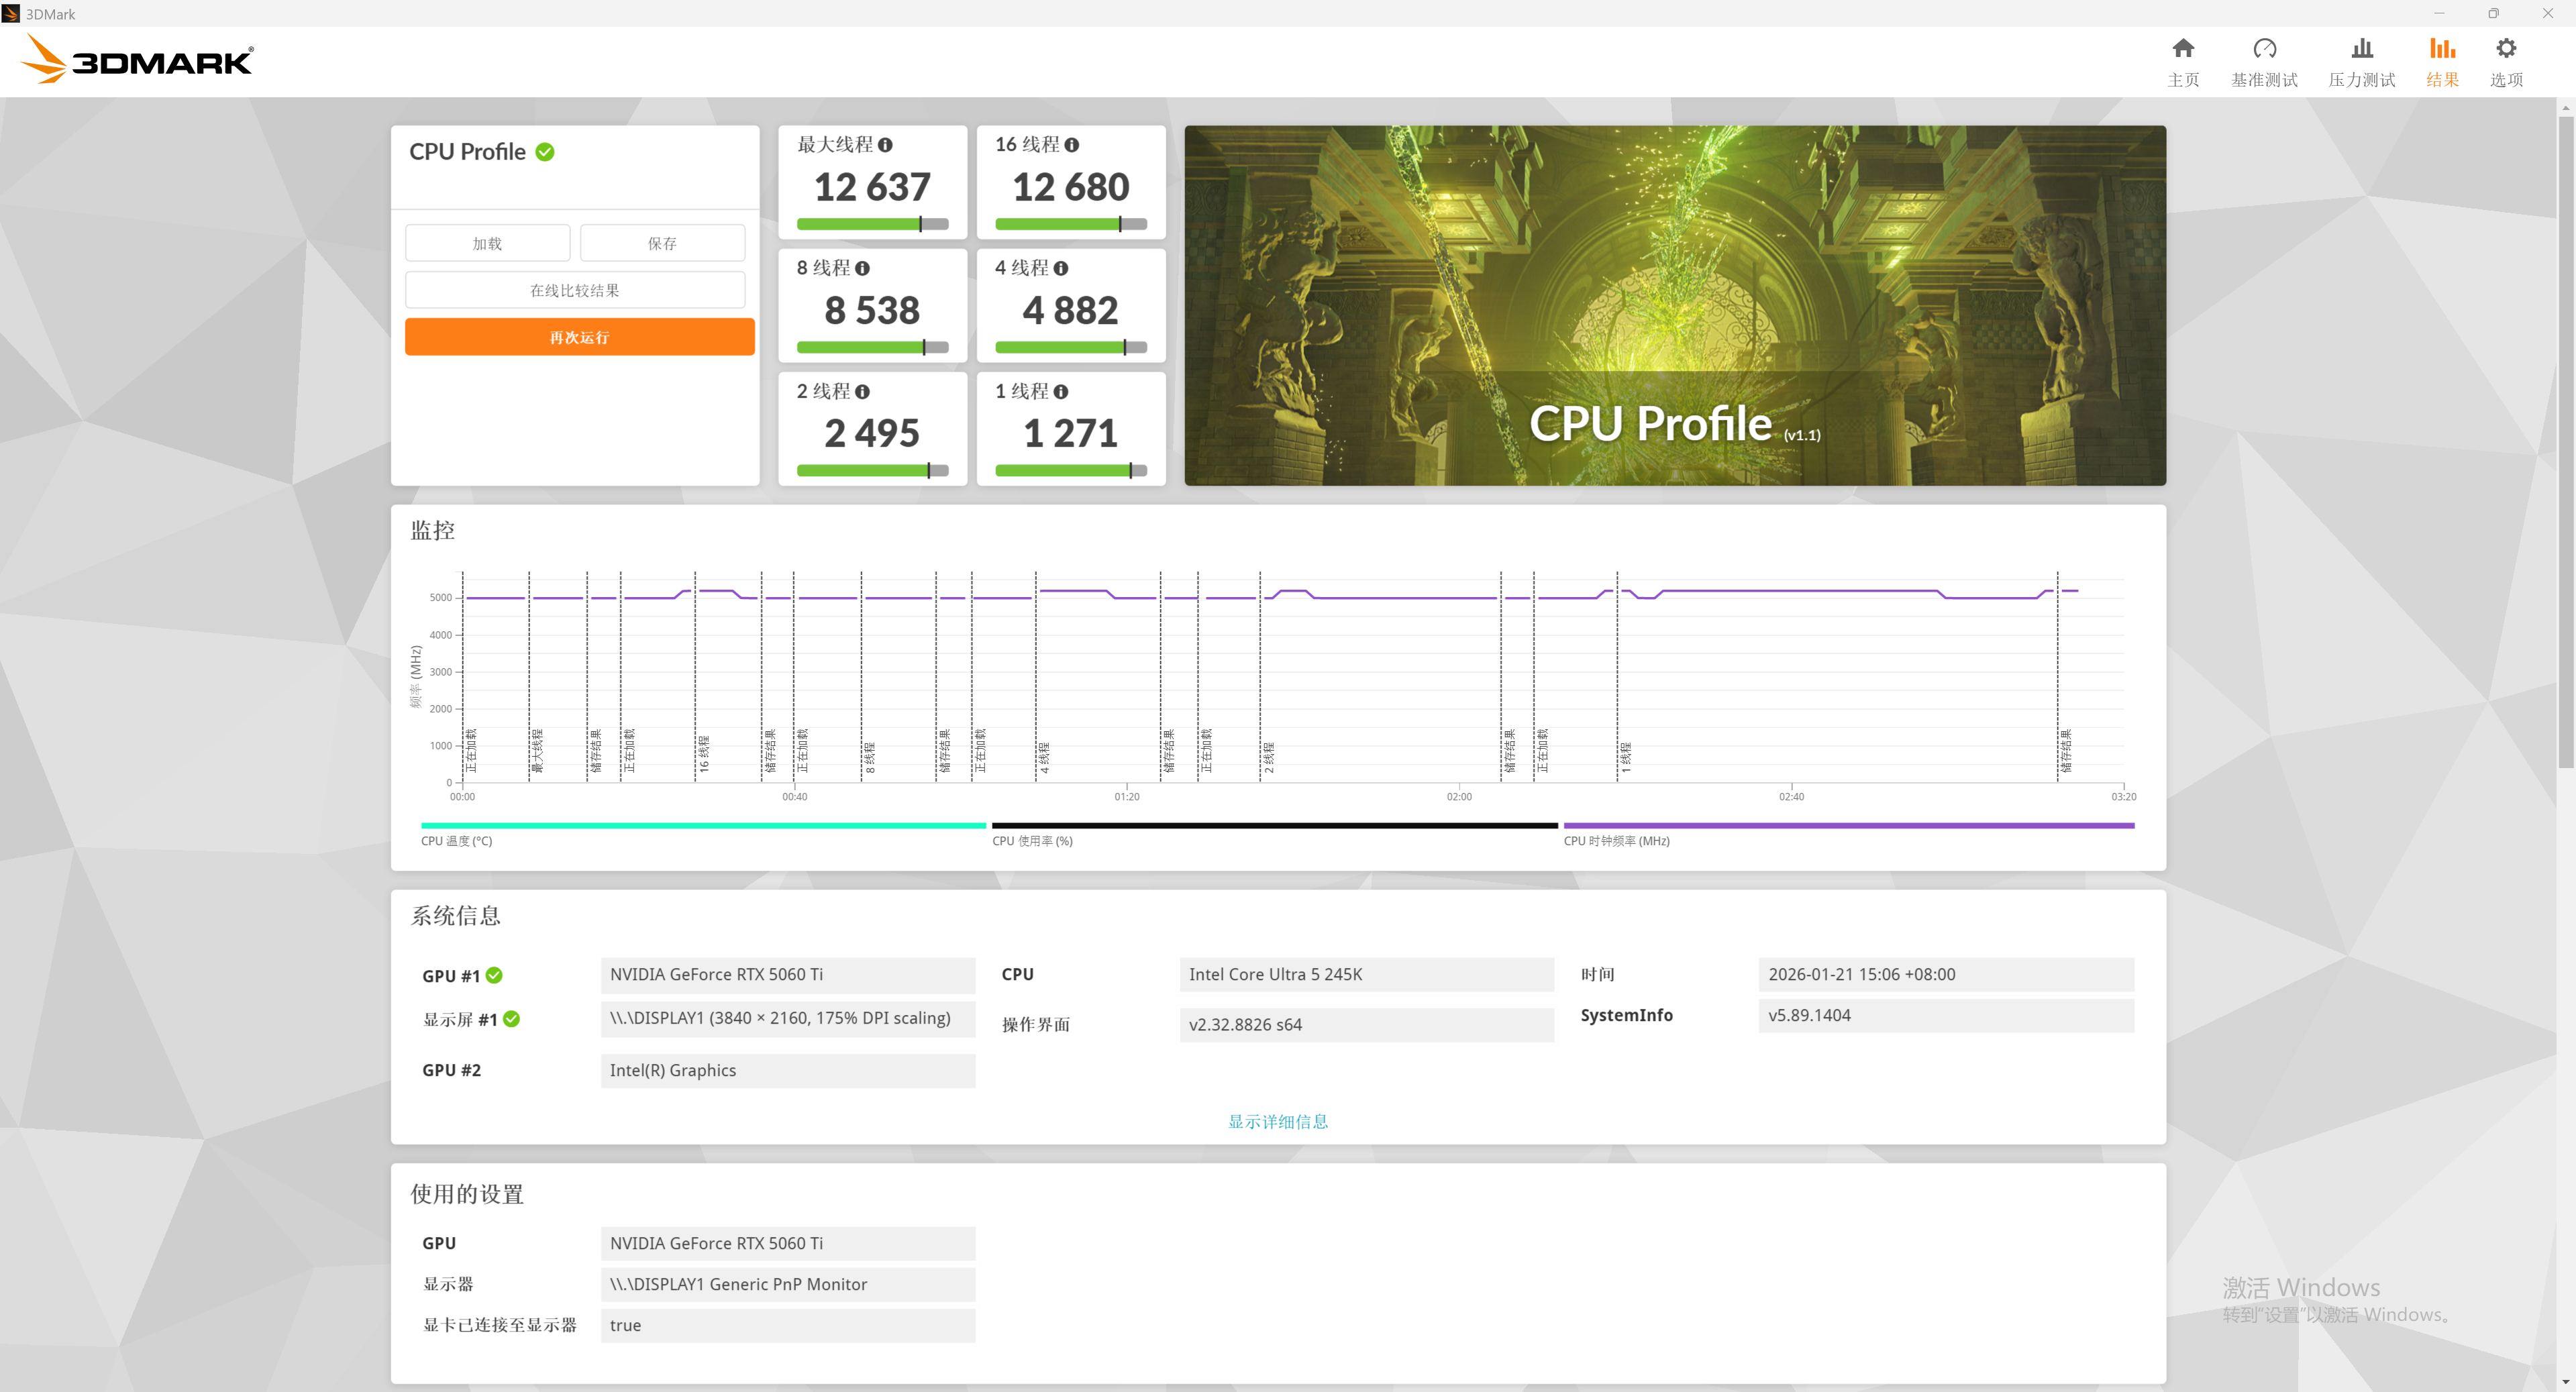
Task: Click info icon next to 最大线程
Action: coord(885,145)
